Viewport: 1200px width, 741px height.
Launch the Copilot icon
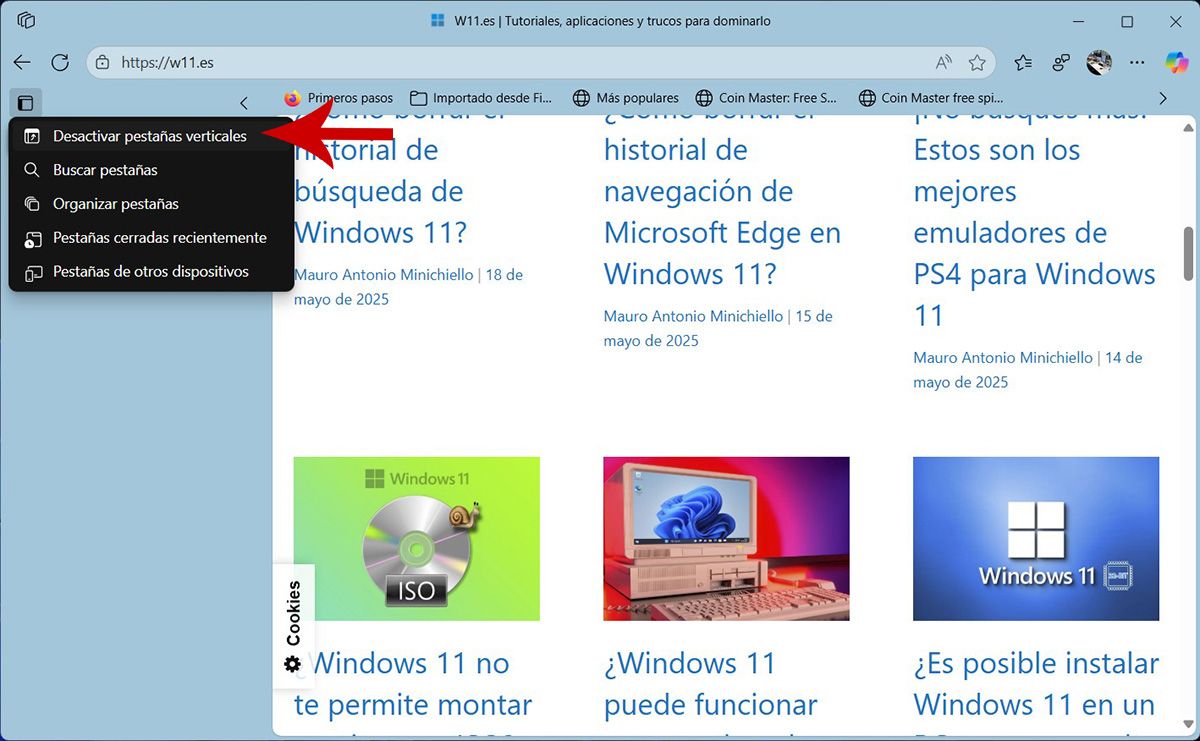point(1176,62)
